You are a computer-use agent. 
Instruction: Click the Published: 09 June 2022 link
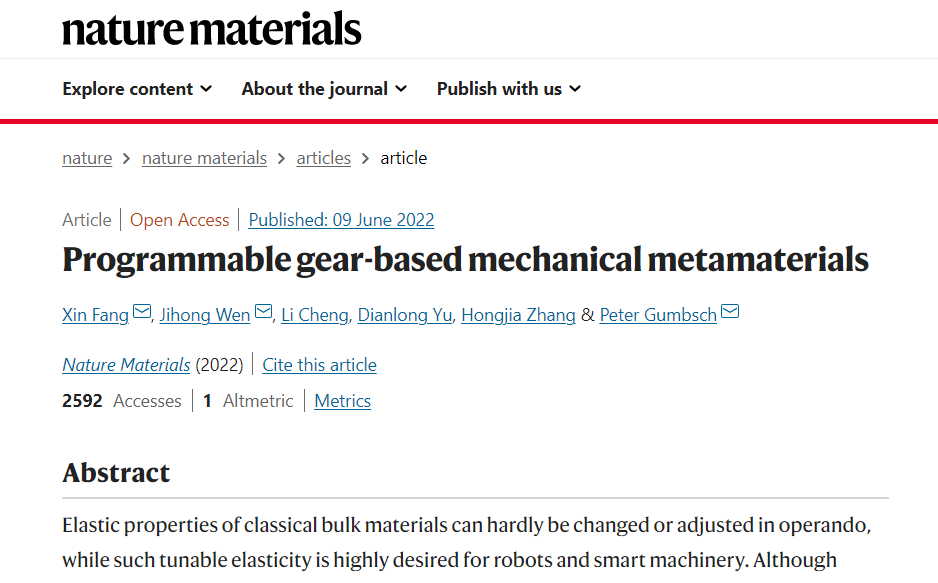(342, 220)
